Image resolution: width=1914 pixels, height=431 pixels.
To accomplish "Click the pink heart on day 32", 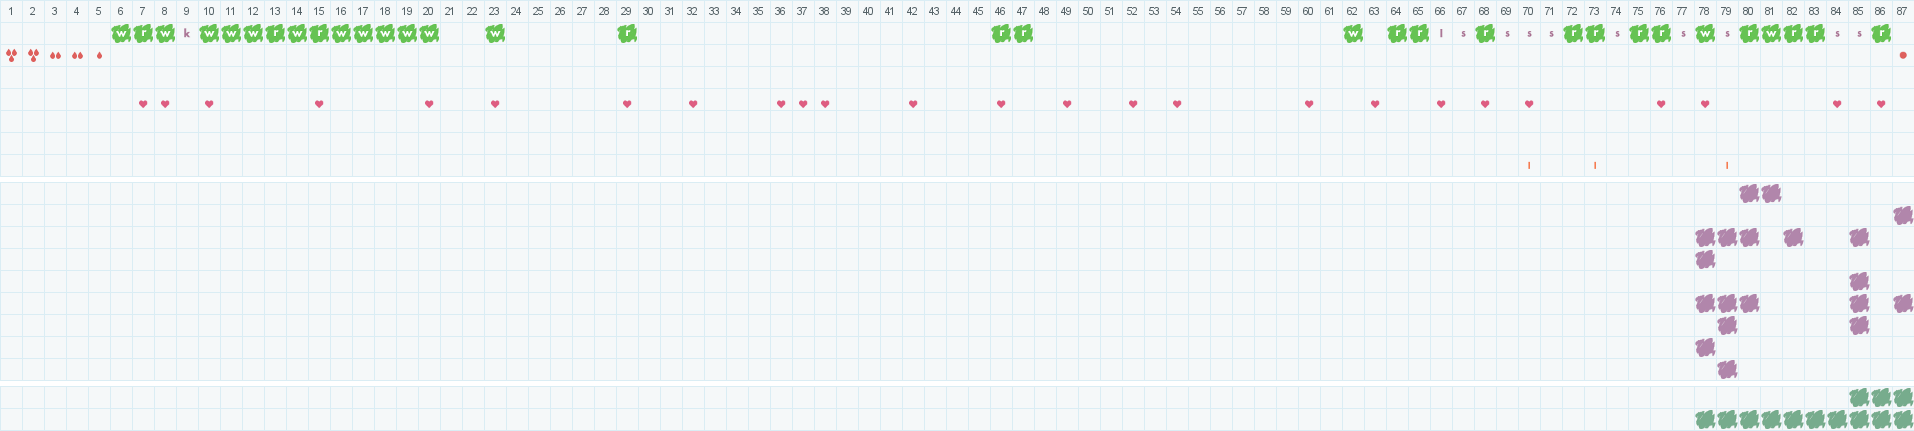I will point(693,104).
